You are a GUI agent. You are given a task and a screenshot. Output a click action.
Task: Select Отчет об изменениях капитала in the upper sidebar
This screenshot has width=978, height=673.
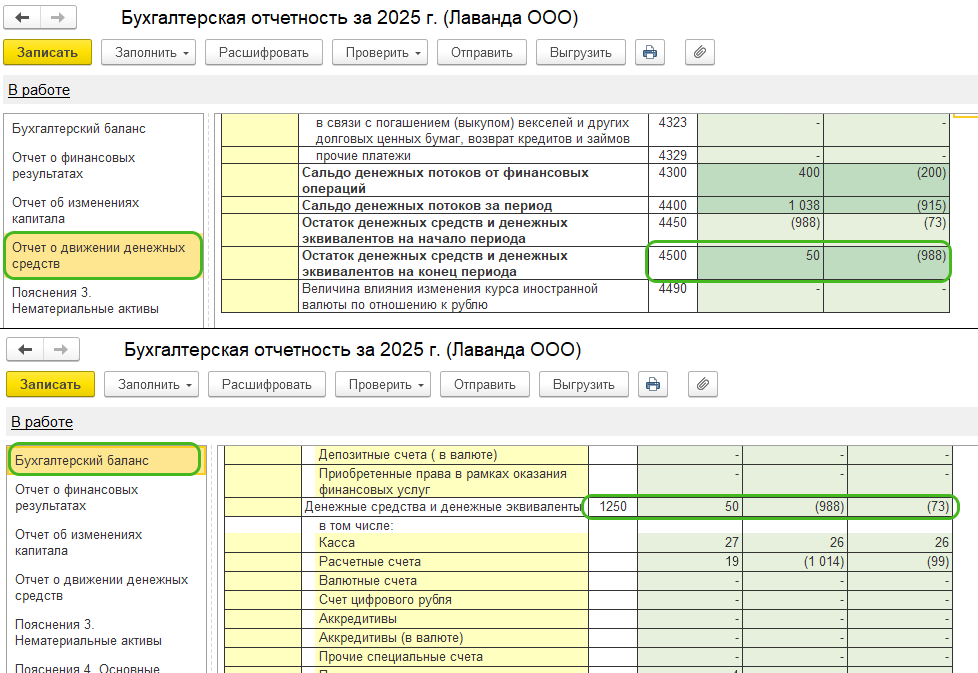pyautogui.click(x=75, y=210)
